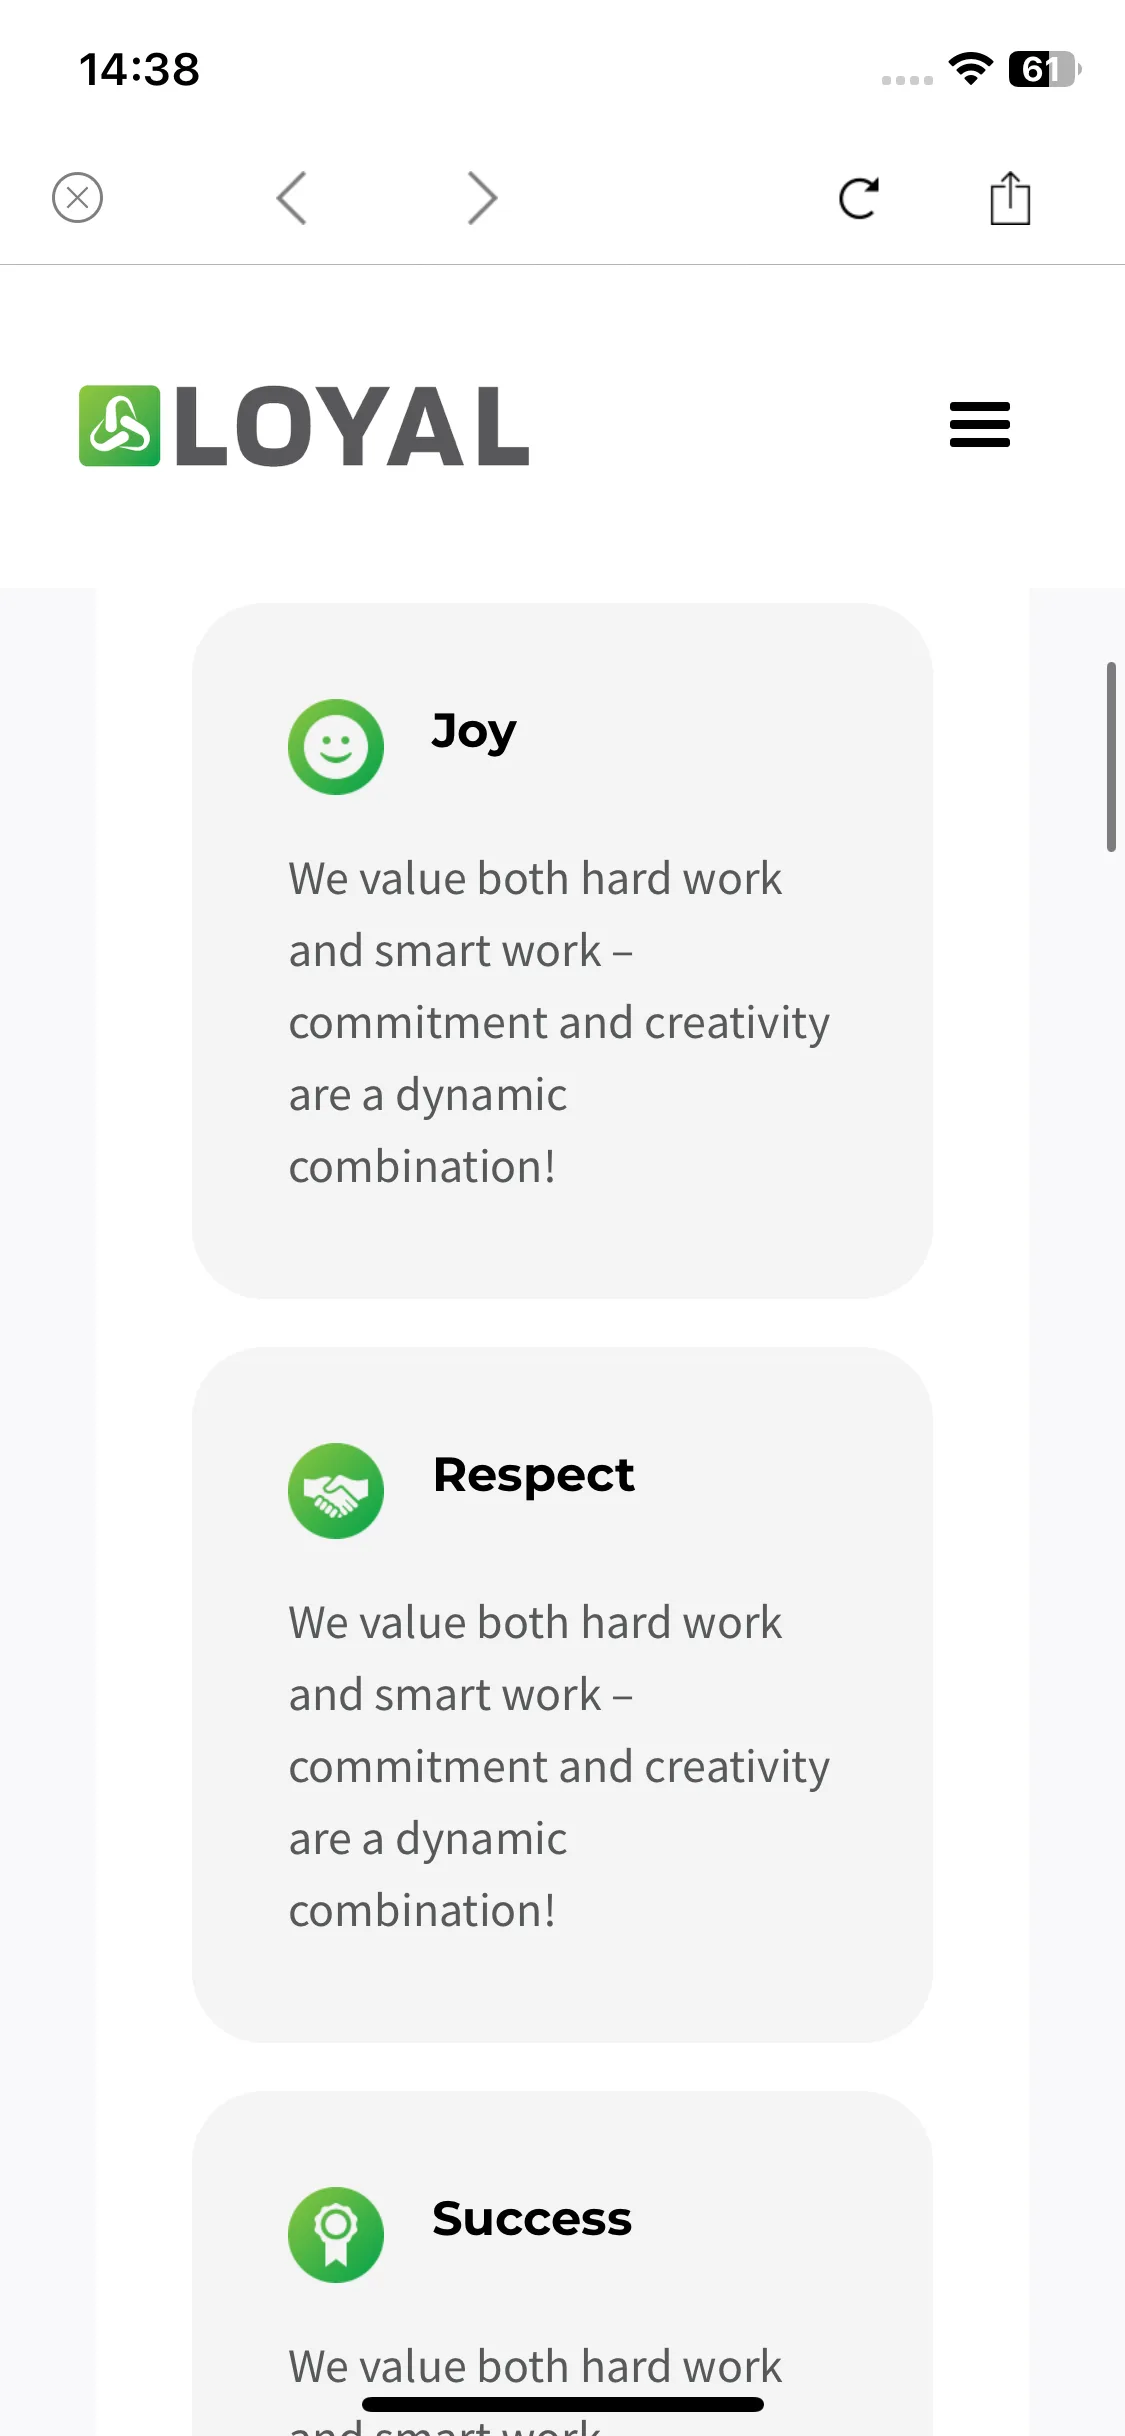This screenshot has height=2436, width=1125.
Task: Click the page scrollbar thumb
Action: pos(1111,757)
